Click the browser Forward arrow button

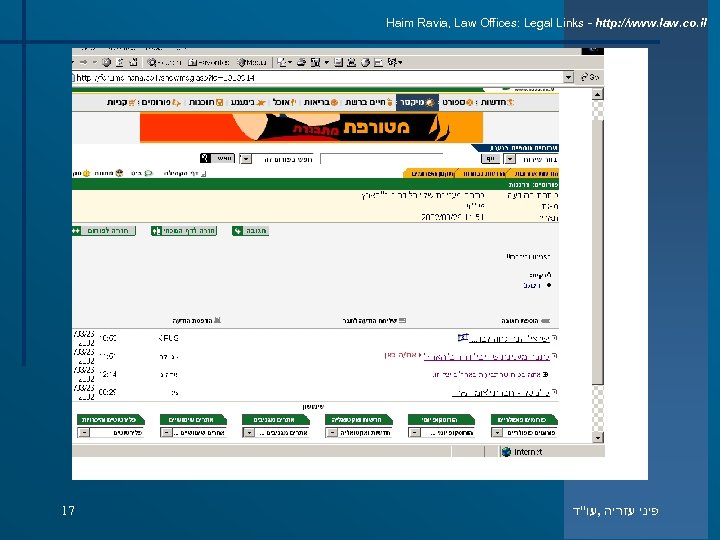coord(83,62)
